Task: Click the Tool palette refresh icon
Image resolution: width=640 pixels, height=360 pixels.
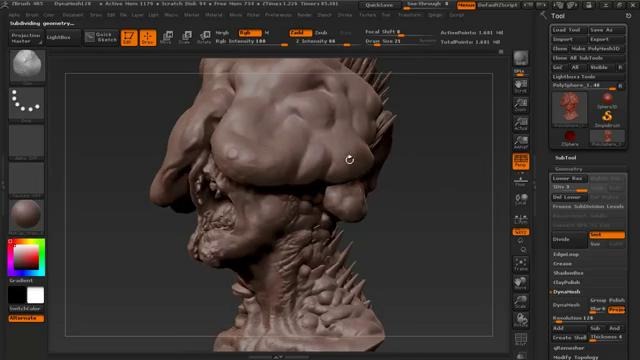Action: pos(629,16)
